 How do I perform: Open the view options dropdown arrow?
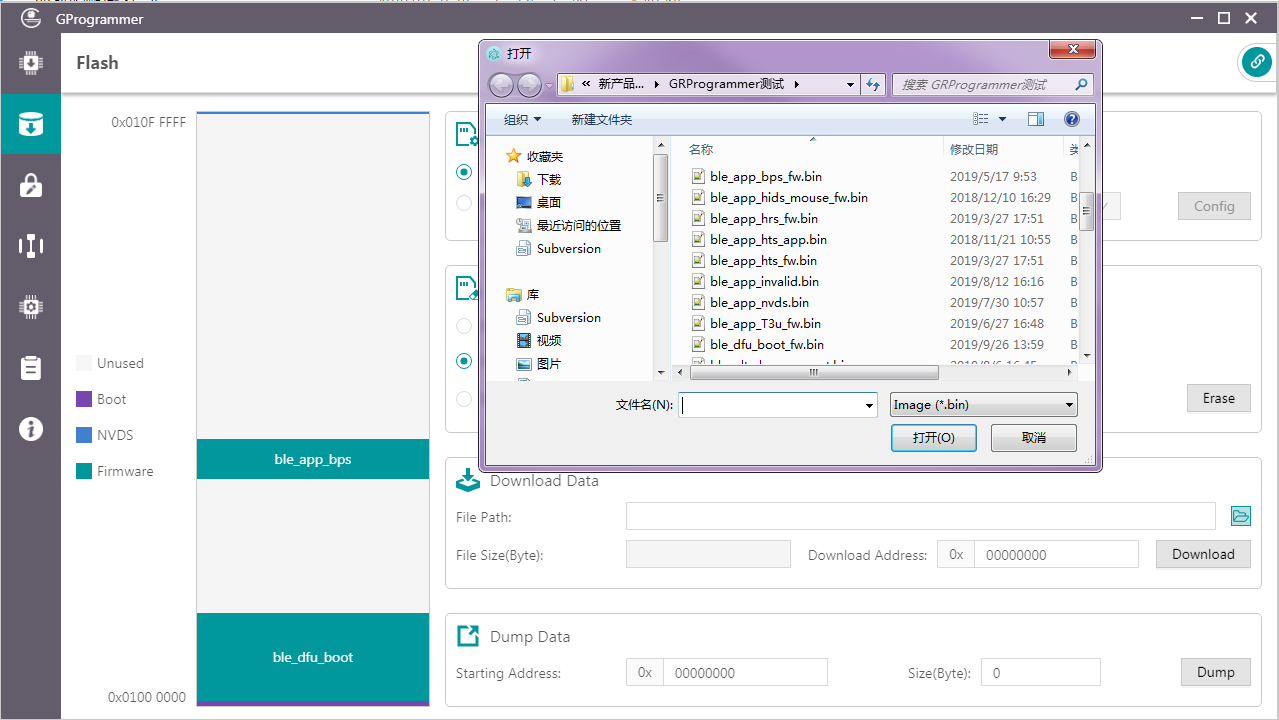pos(1003,120)
